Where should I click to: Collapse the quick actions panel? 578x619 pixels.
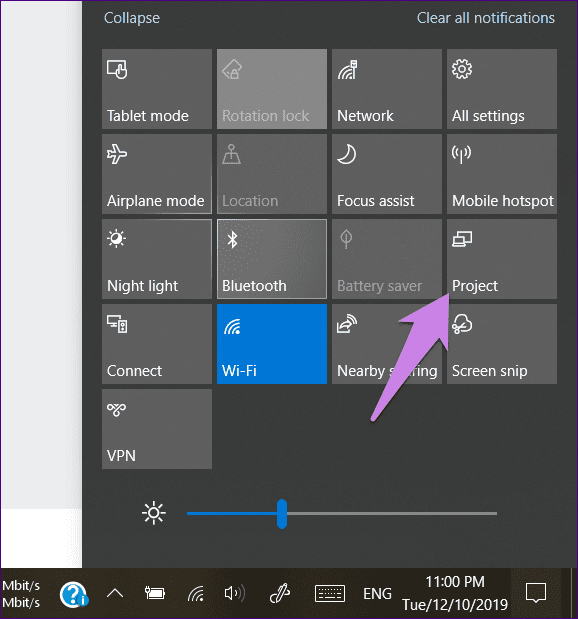tap(132, 18)
